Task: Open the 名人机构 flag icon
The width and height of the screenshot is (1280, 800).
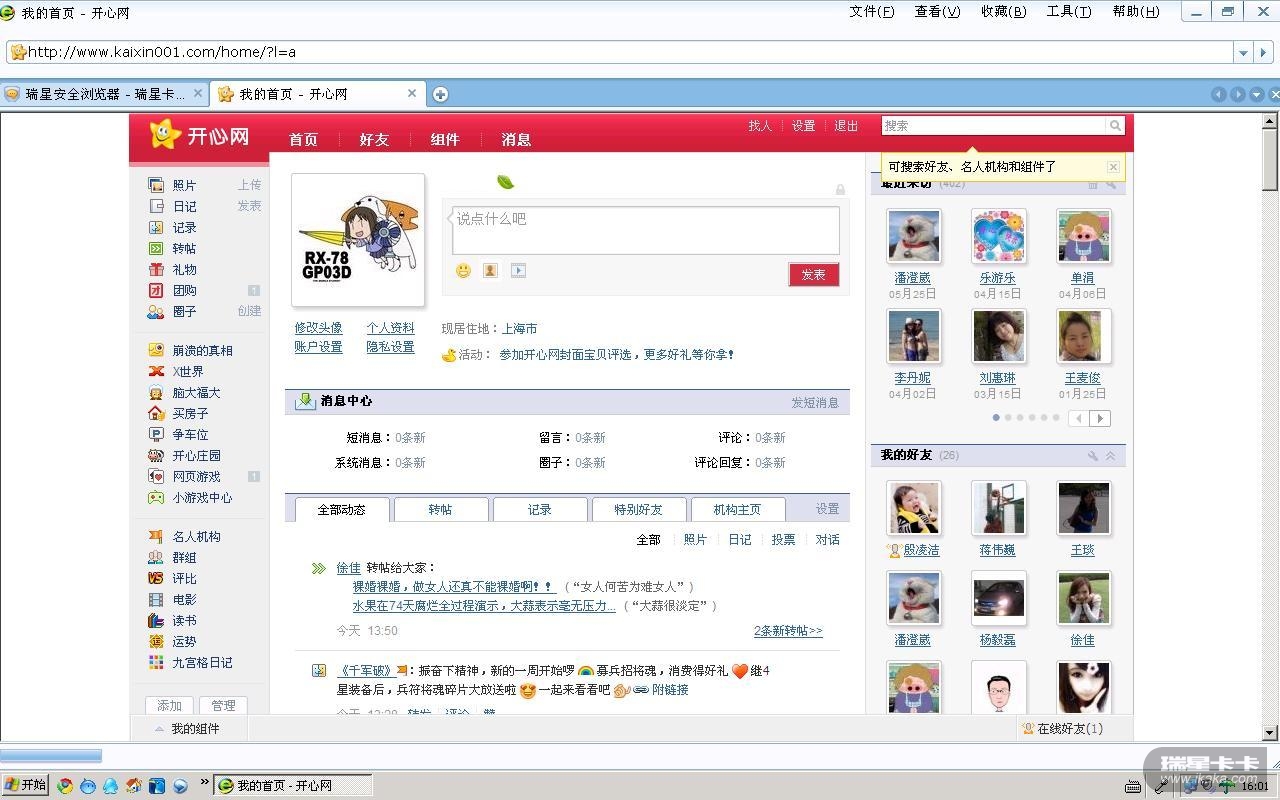Action: click(x=156, y=536)
